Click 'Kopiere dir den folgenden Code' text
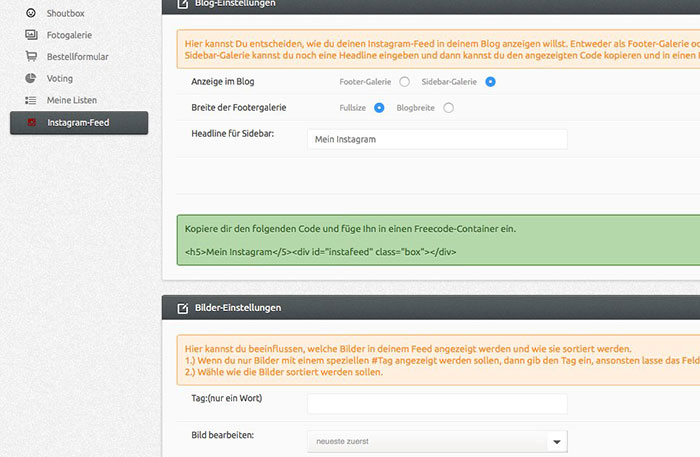The image size is (700, 457). coord(350,228)
